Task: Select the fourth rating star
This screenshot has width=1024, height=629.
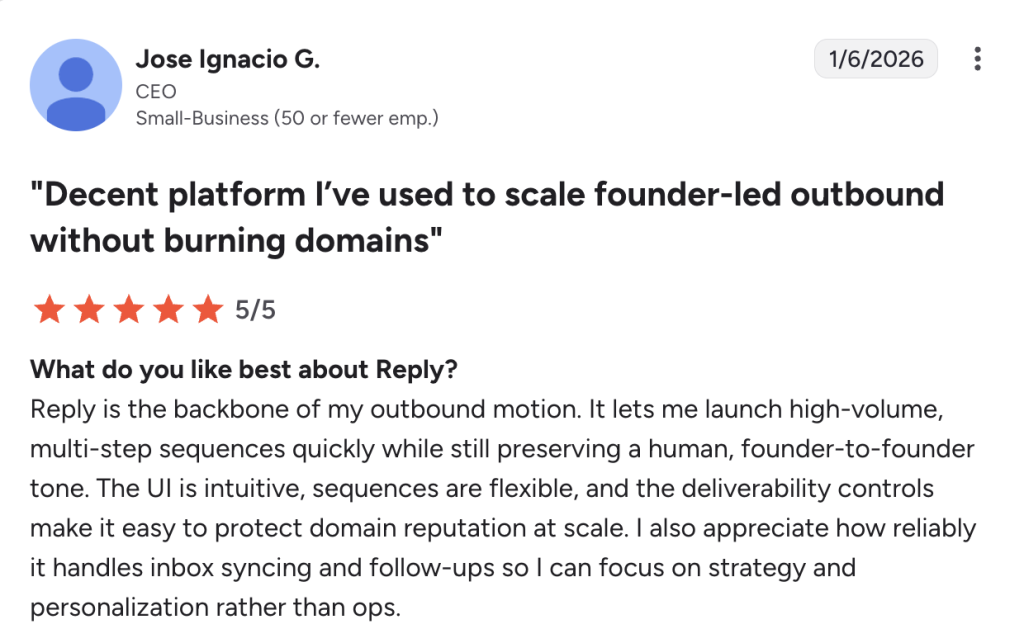Action: [x=168, y=309]
